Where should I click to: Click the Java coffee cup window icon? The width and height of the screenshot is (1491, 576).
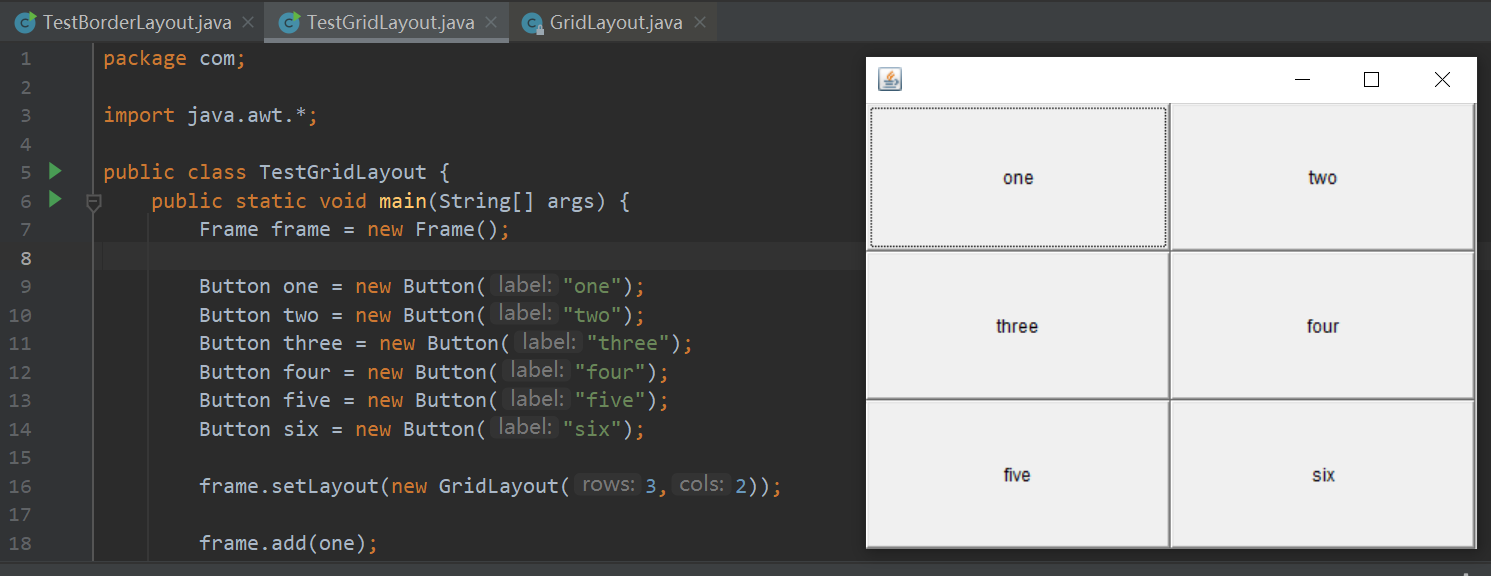[x=889, y=80]
